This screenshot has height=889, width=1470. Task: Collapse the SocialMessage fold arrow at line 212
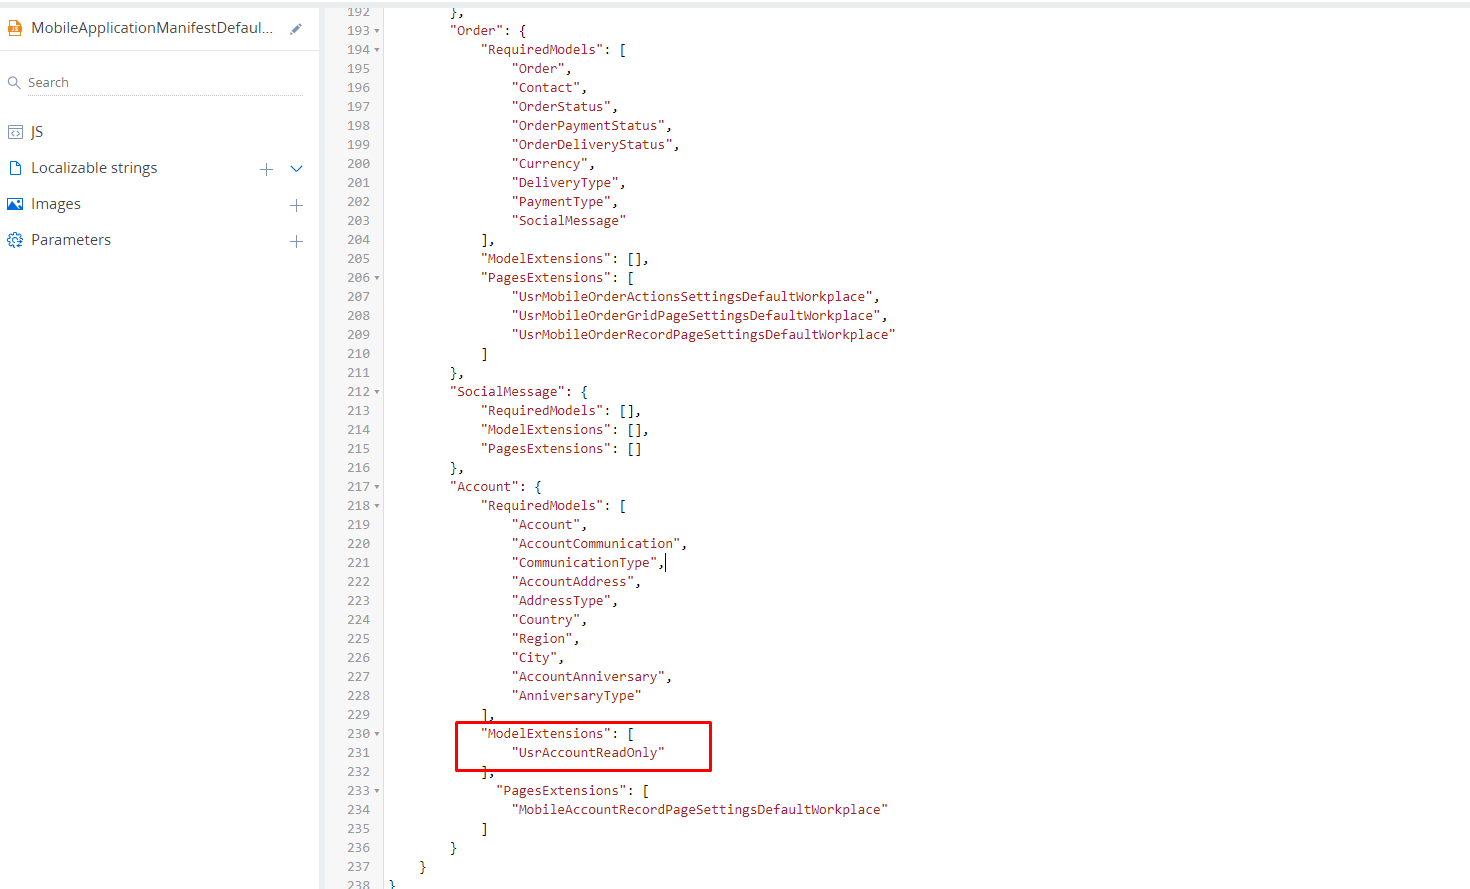377,392
